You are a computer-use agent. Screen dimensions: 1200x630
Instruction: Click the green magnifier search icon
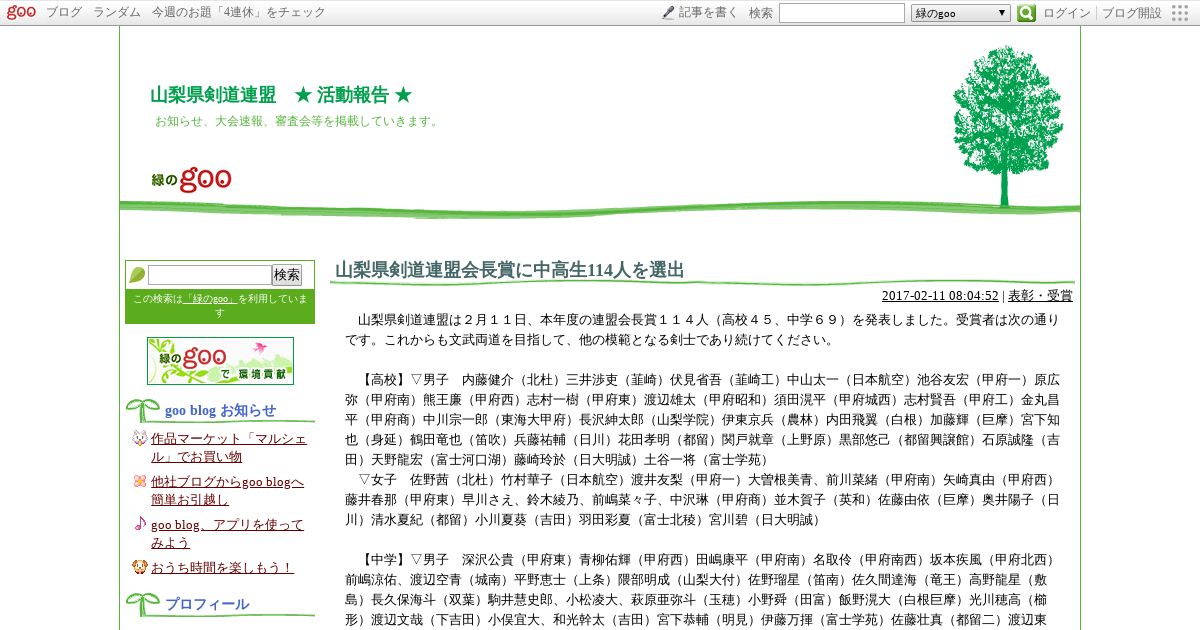[1026, 13]
